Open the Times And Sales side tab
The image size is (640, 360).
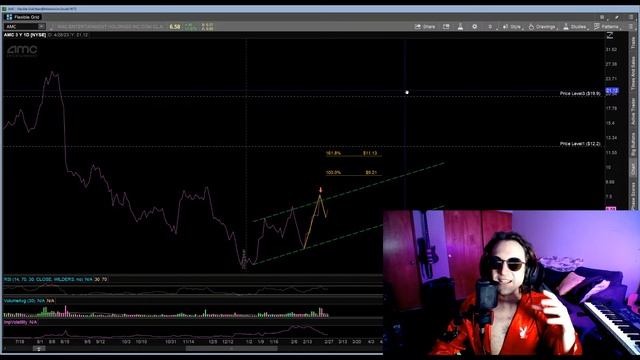pos(633,73)
